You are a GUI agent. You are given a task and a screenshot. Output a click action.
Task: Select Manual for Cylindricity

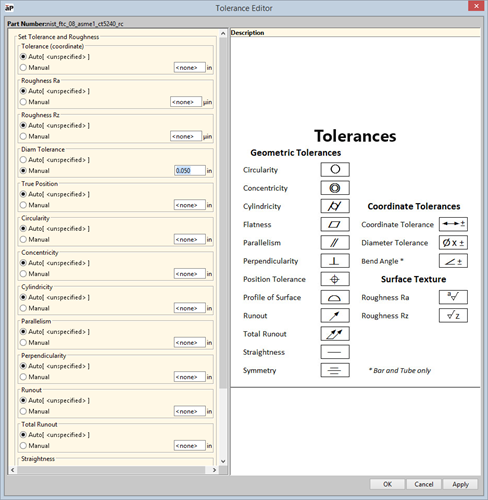(x=23, y=308)
